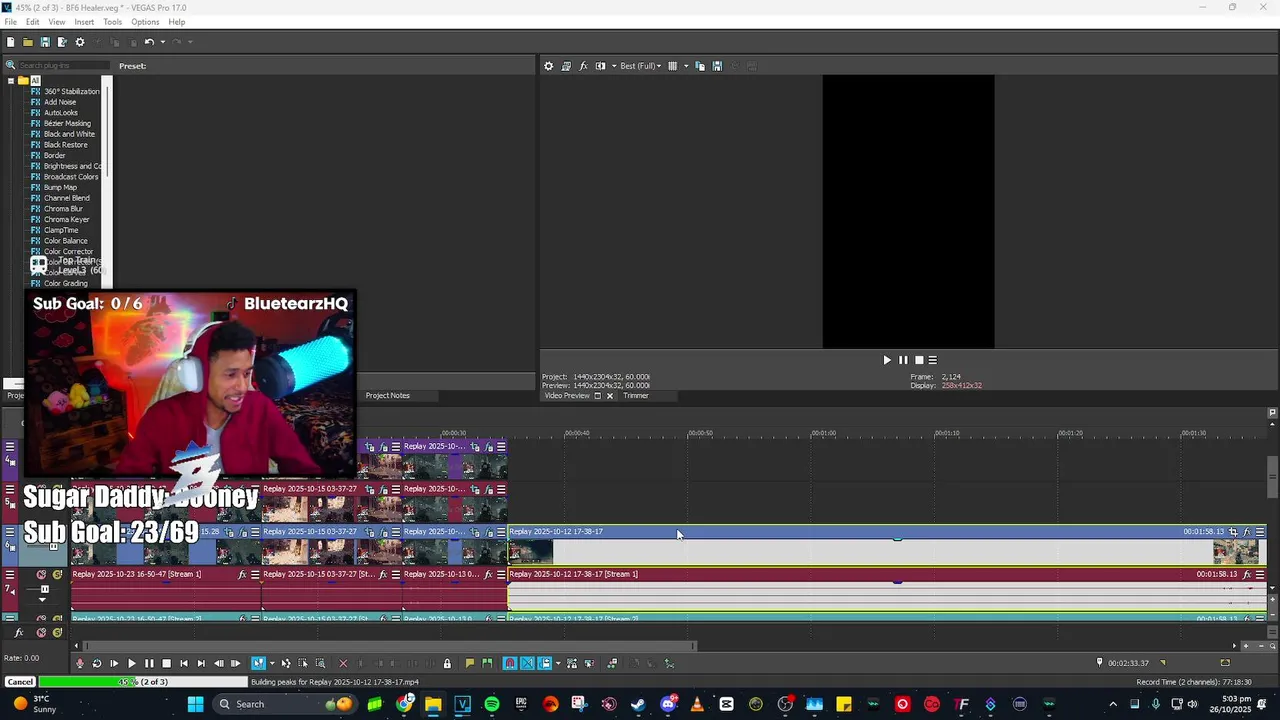Toggle Split Screen View icon in preview
The height and width of the screenshot is (720, 1280).
(x=600, y=66)
